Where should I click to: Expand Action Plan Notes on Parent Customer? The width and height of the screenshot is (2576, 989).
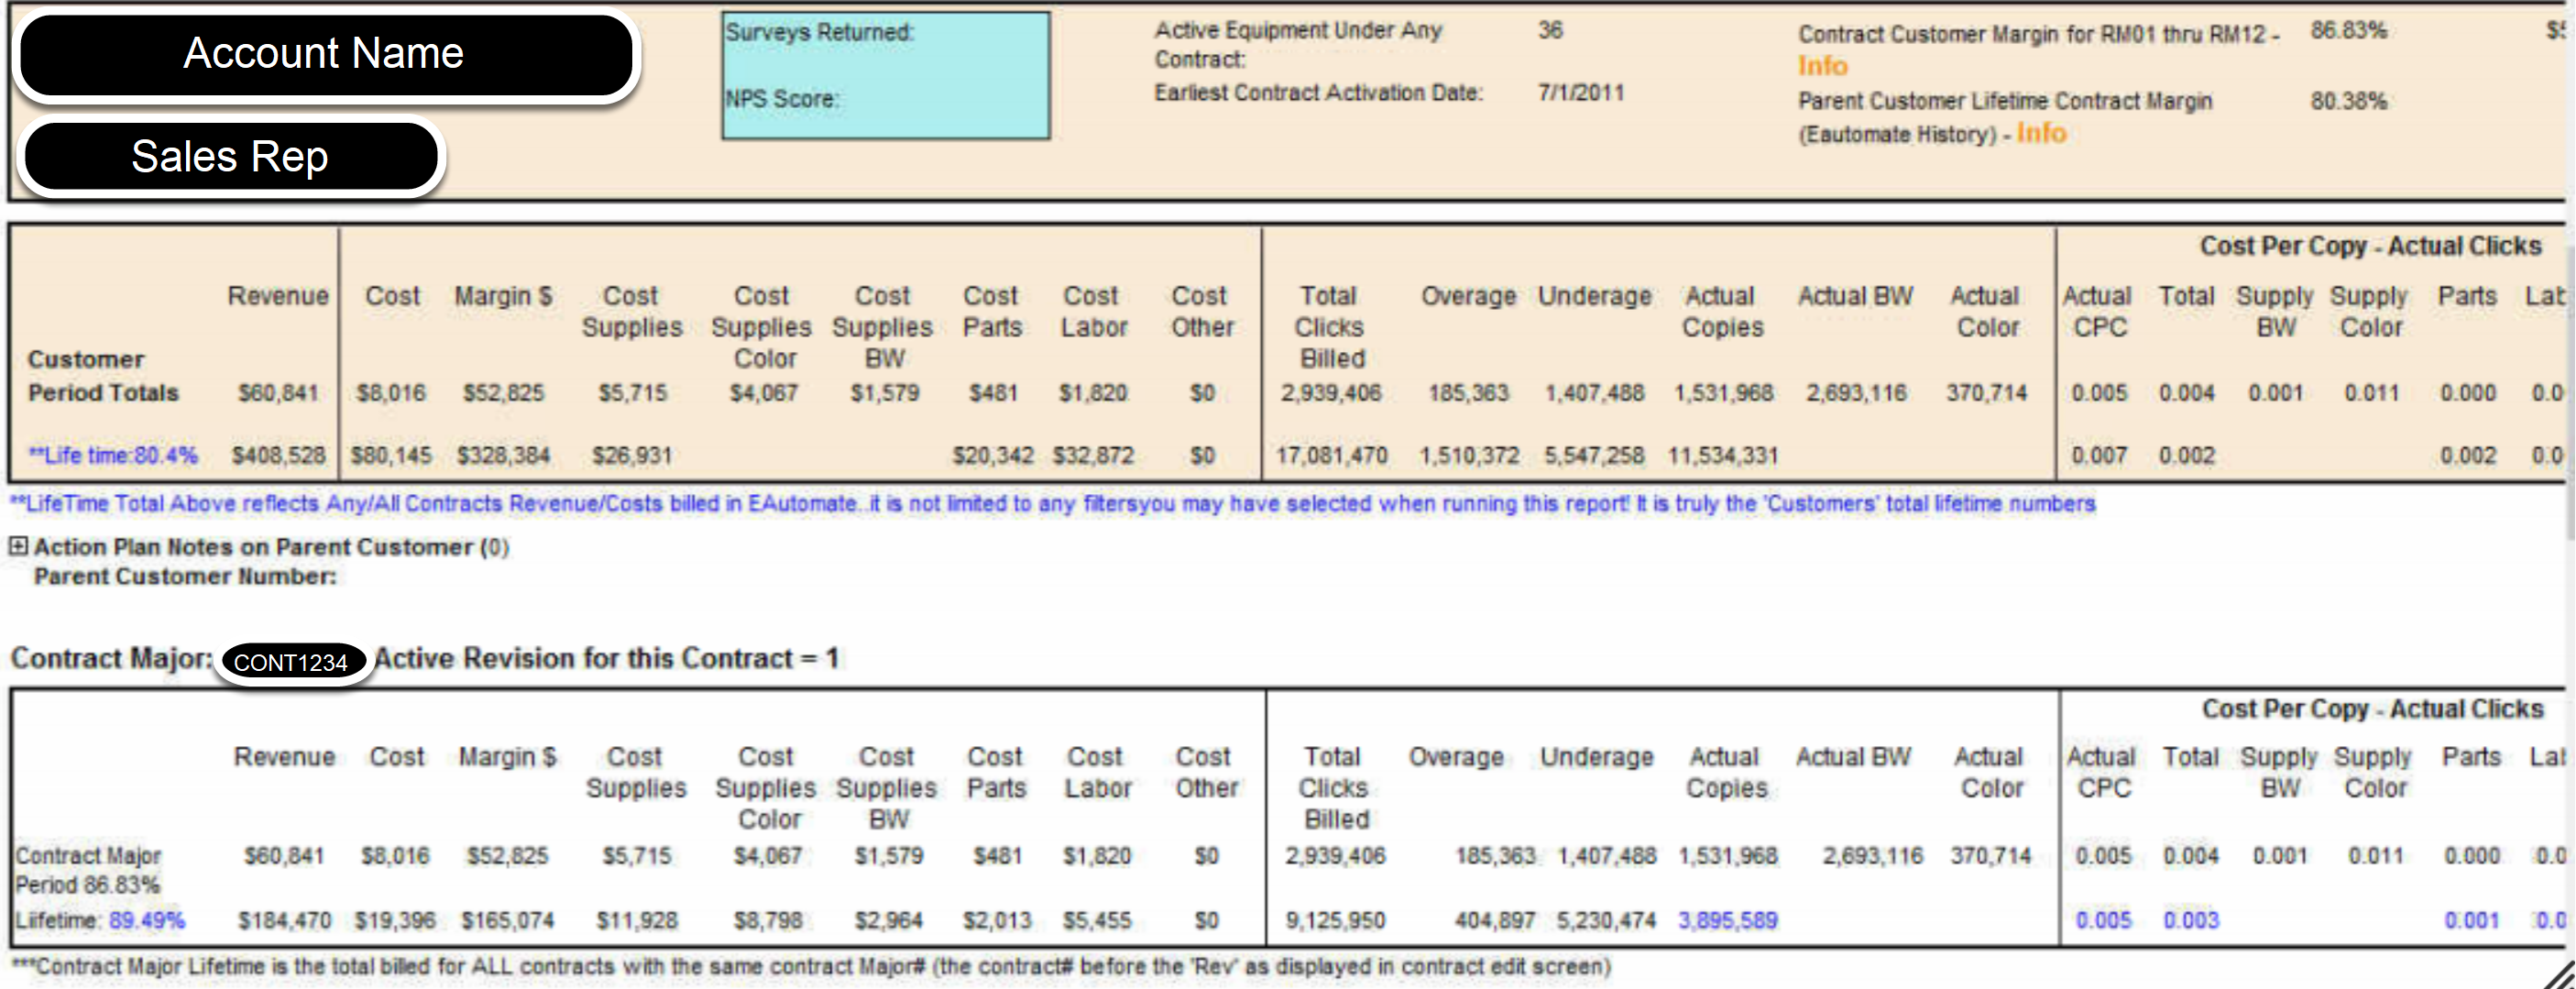(17, 547)
